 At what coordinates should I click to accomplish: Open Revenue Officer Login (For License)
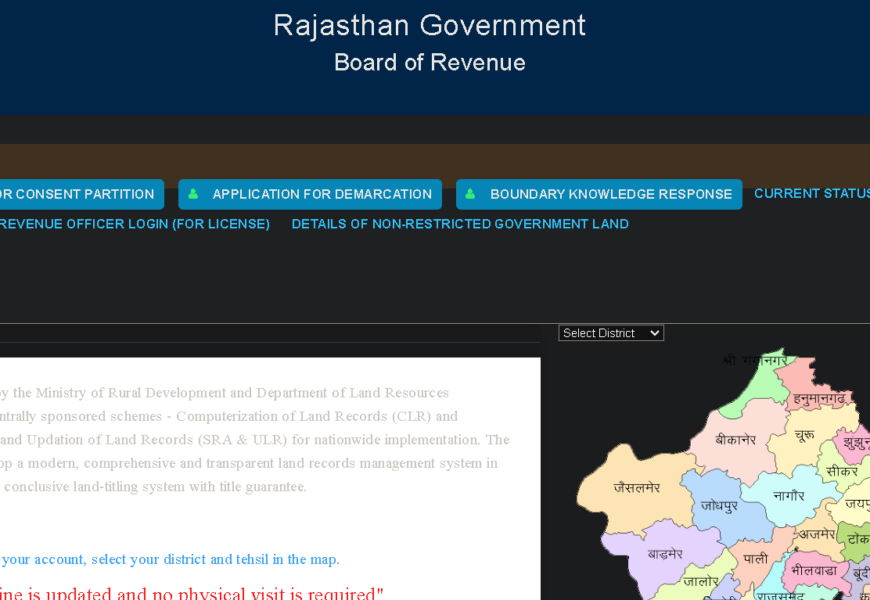(134, 224)
